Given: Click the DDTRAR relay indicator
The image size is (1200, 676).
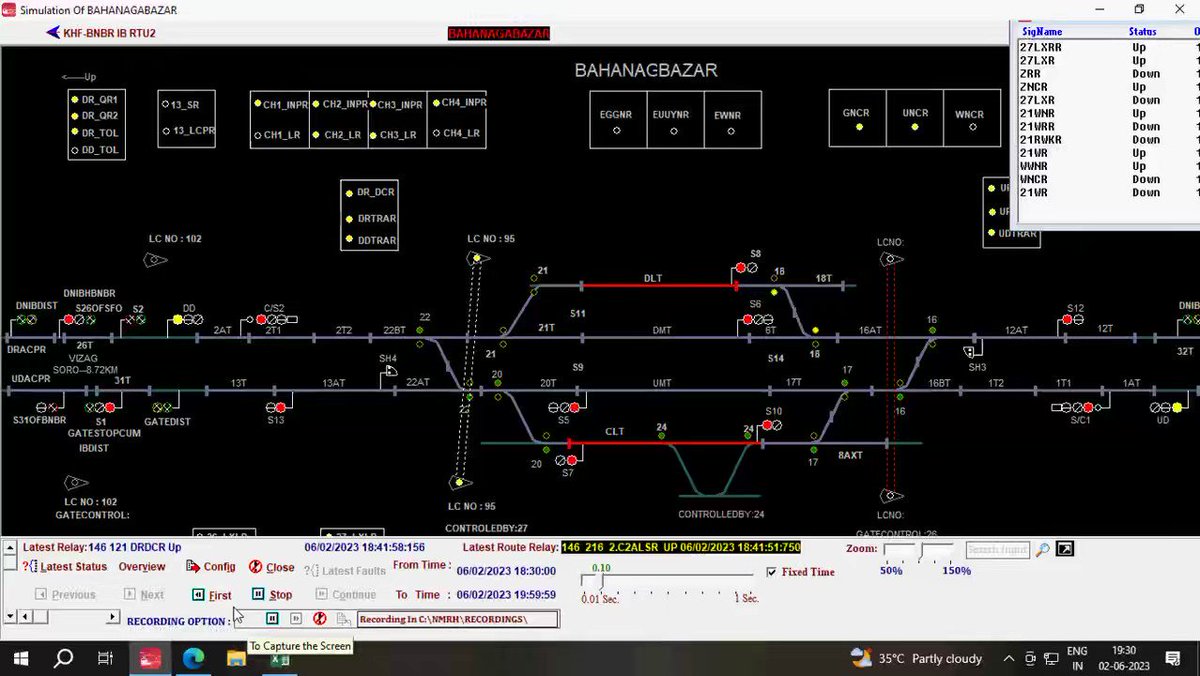Looking at the screenshot, I should tap(349, 240).
